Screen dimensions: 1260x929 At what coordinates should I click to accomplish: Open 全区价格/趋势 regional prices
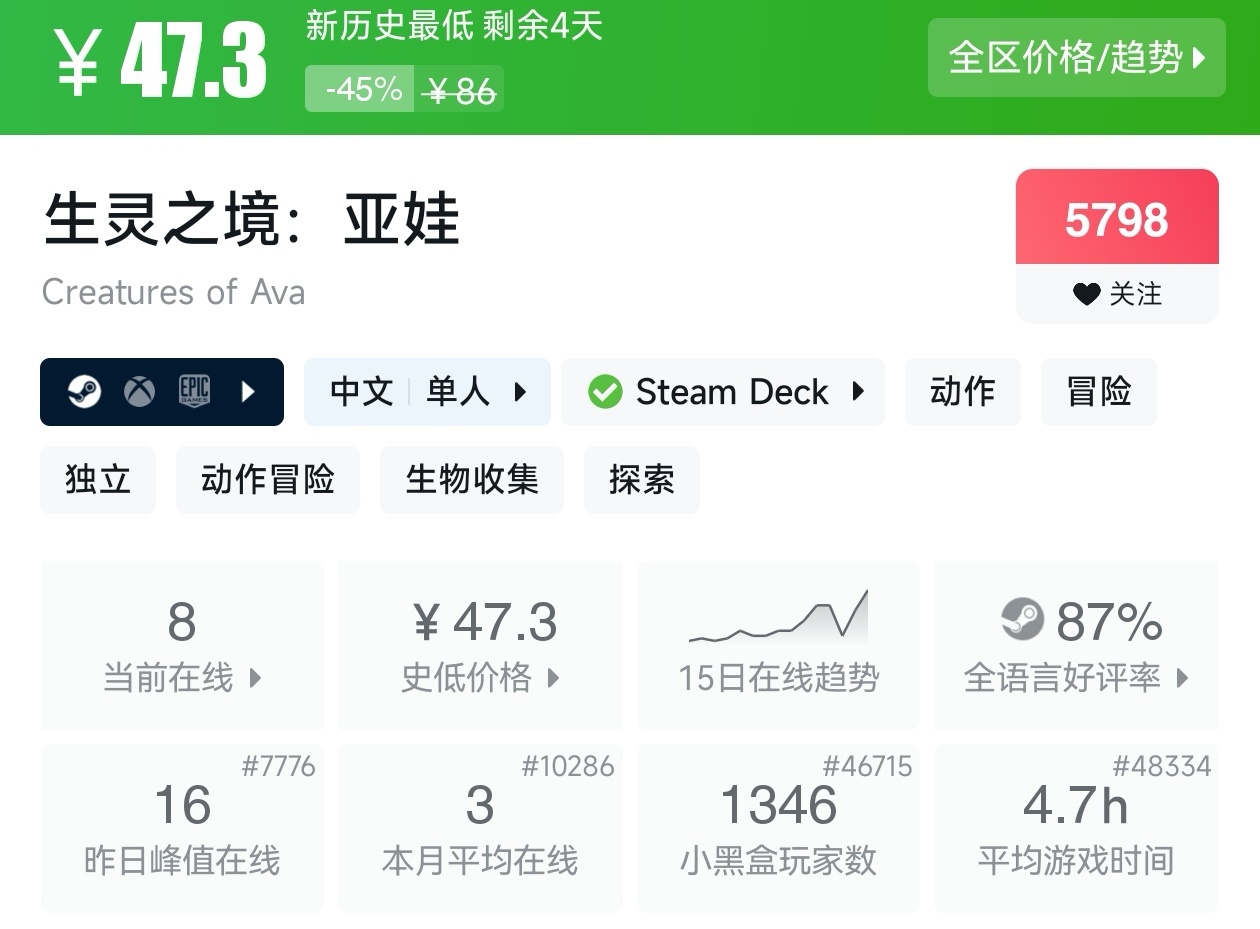click(1076, 58)
